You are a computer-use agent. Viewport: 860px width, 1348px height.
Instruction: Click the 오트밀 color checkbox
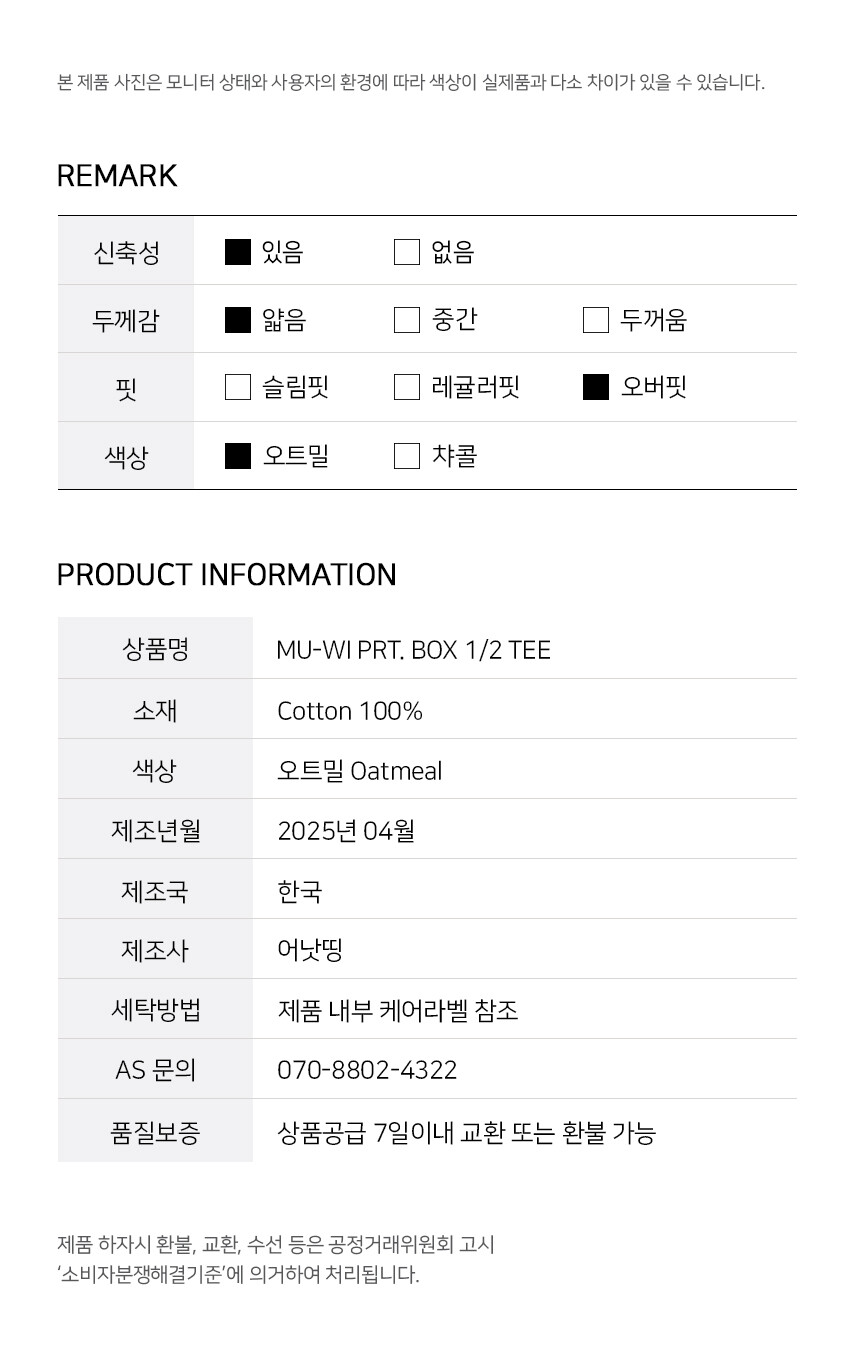[238, 456]
